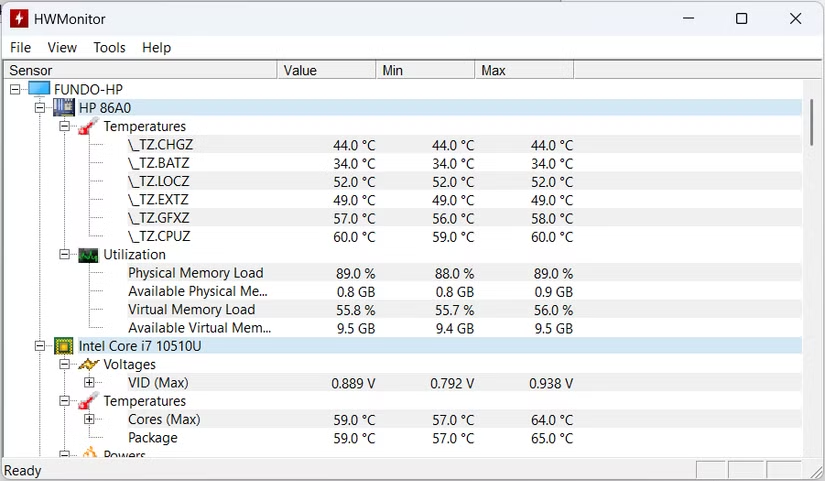Collapse the Intel Core i7 10510U node

pyautogui.click(x=40, y=346)
